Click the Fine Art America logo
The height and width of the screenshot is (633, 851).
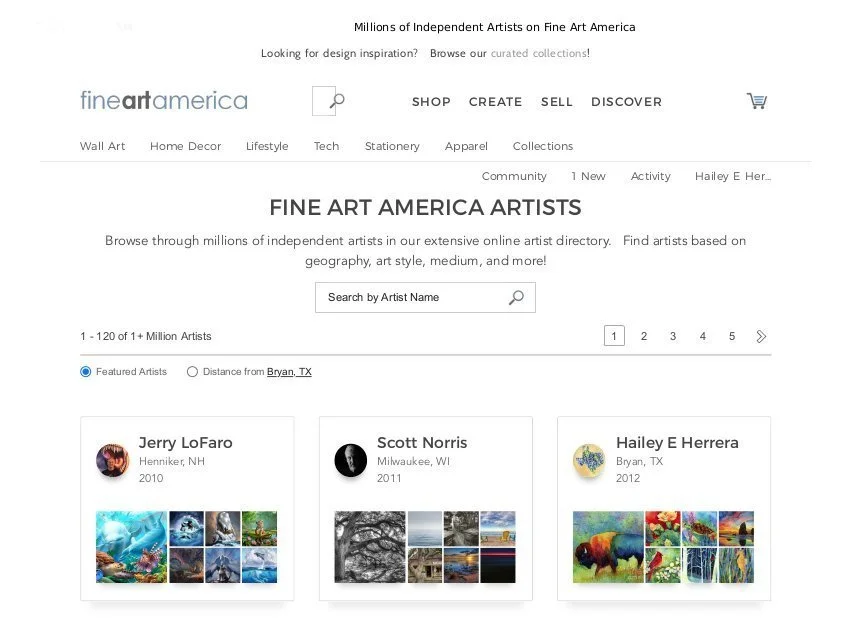pyautogui.click(x=164, y=100)
